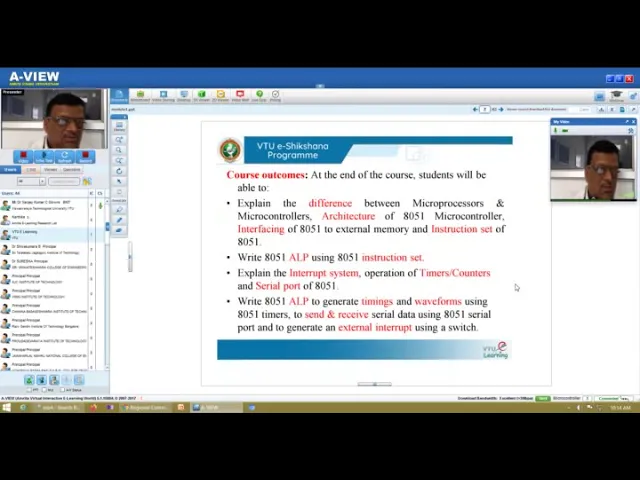Click last icon below users list
640x480 pixels.
79,380
